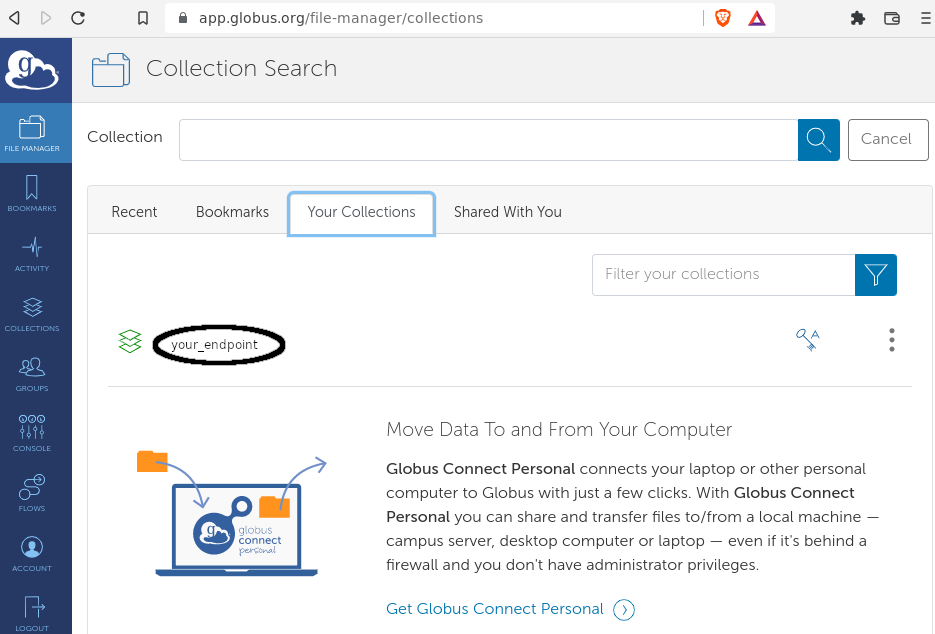
Task: Open Collections in sidebar
Action: 32,314
